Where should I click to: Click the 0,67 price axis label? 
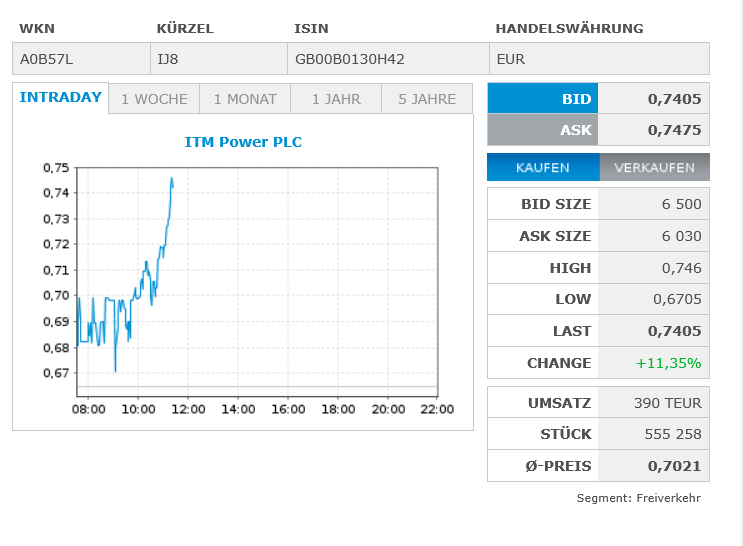point(56,373)
